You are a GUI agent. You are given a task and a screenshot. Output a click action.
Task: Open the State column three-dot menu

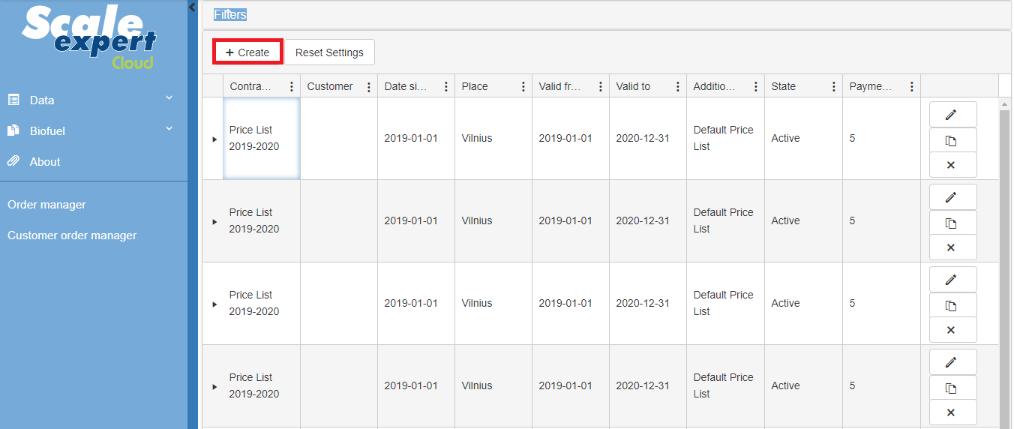point(833,87)
